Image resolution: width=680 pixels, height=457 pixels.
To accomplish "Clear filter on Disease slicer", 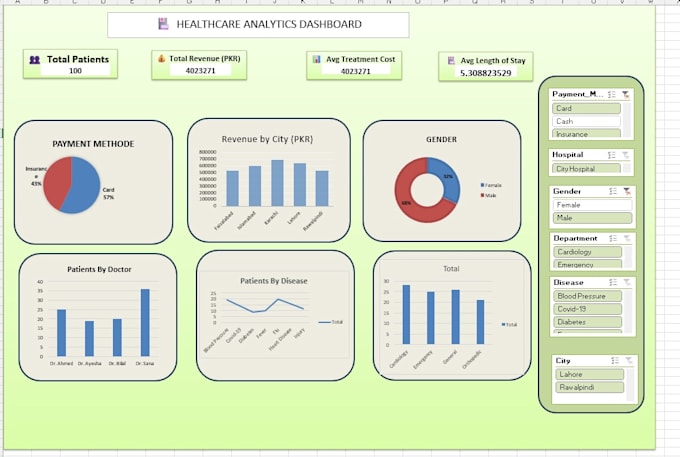I will pyautogui.click(x=627, y=282).
